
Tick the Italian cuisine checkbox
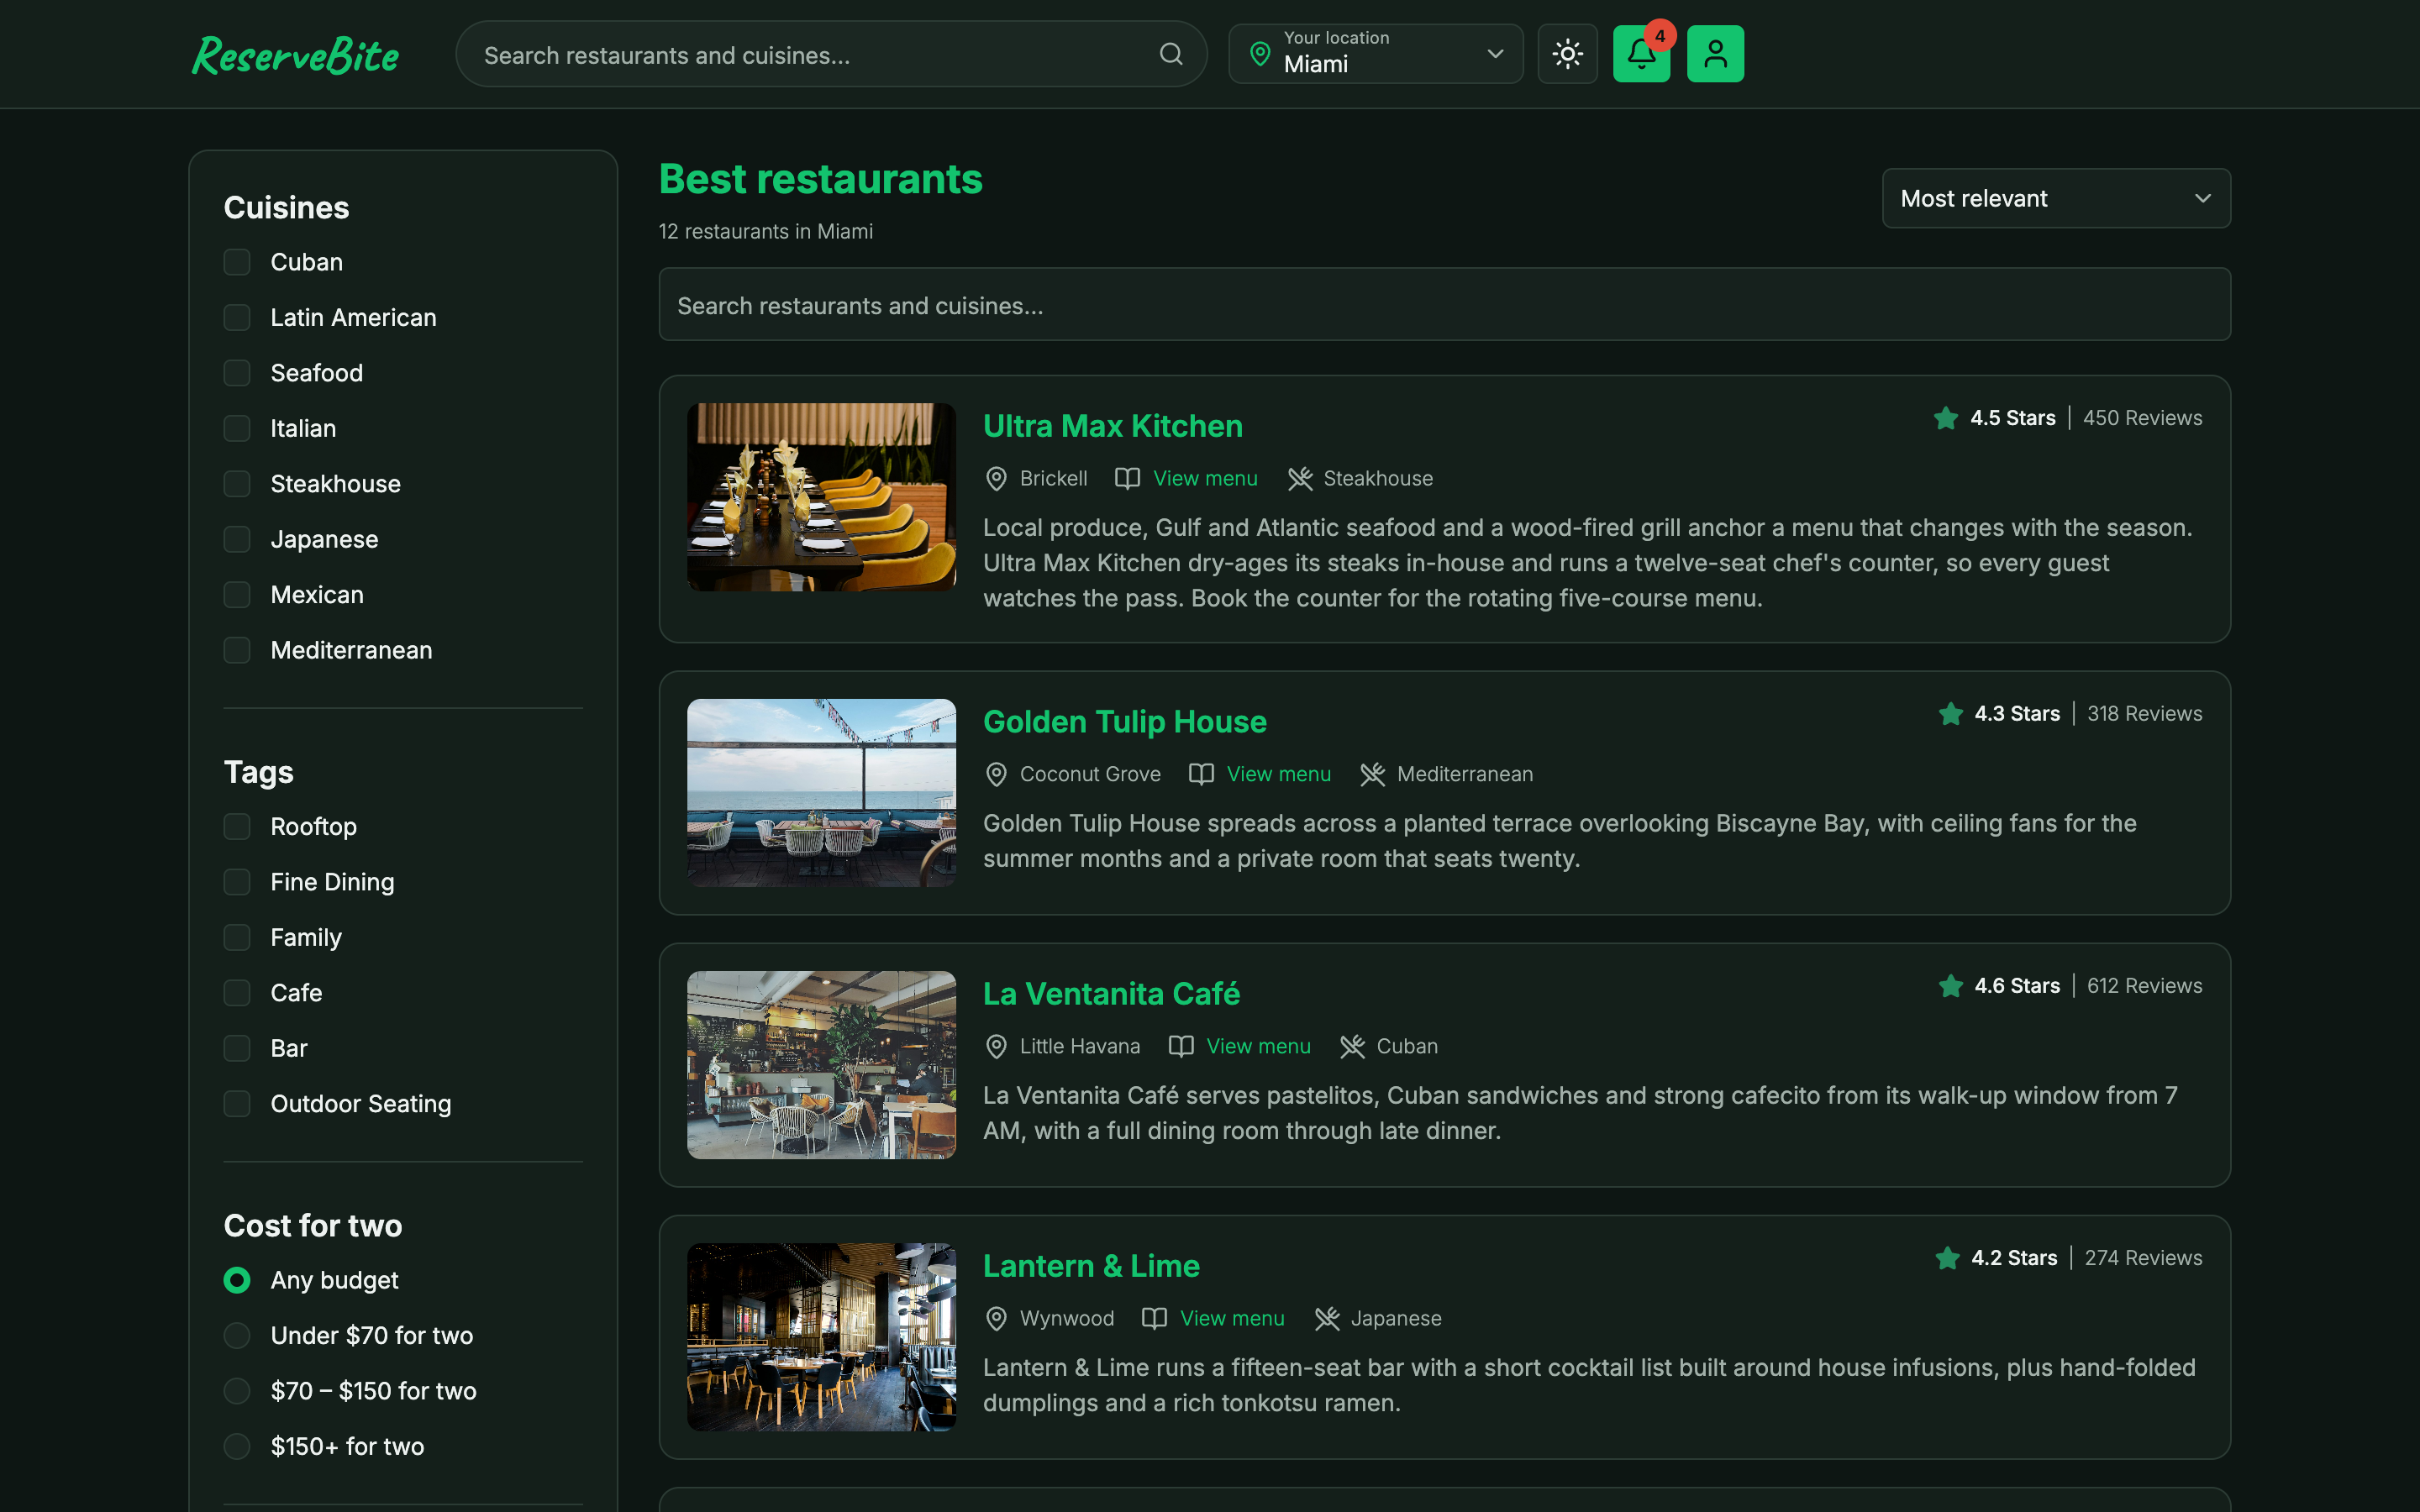click(x=237, y=429)
